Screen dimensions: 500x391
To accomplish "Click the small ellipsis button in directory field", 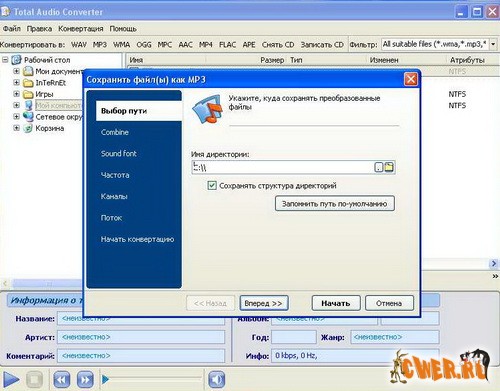I will (x=379, y=167).
